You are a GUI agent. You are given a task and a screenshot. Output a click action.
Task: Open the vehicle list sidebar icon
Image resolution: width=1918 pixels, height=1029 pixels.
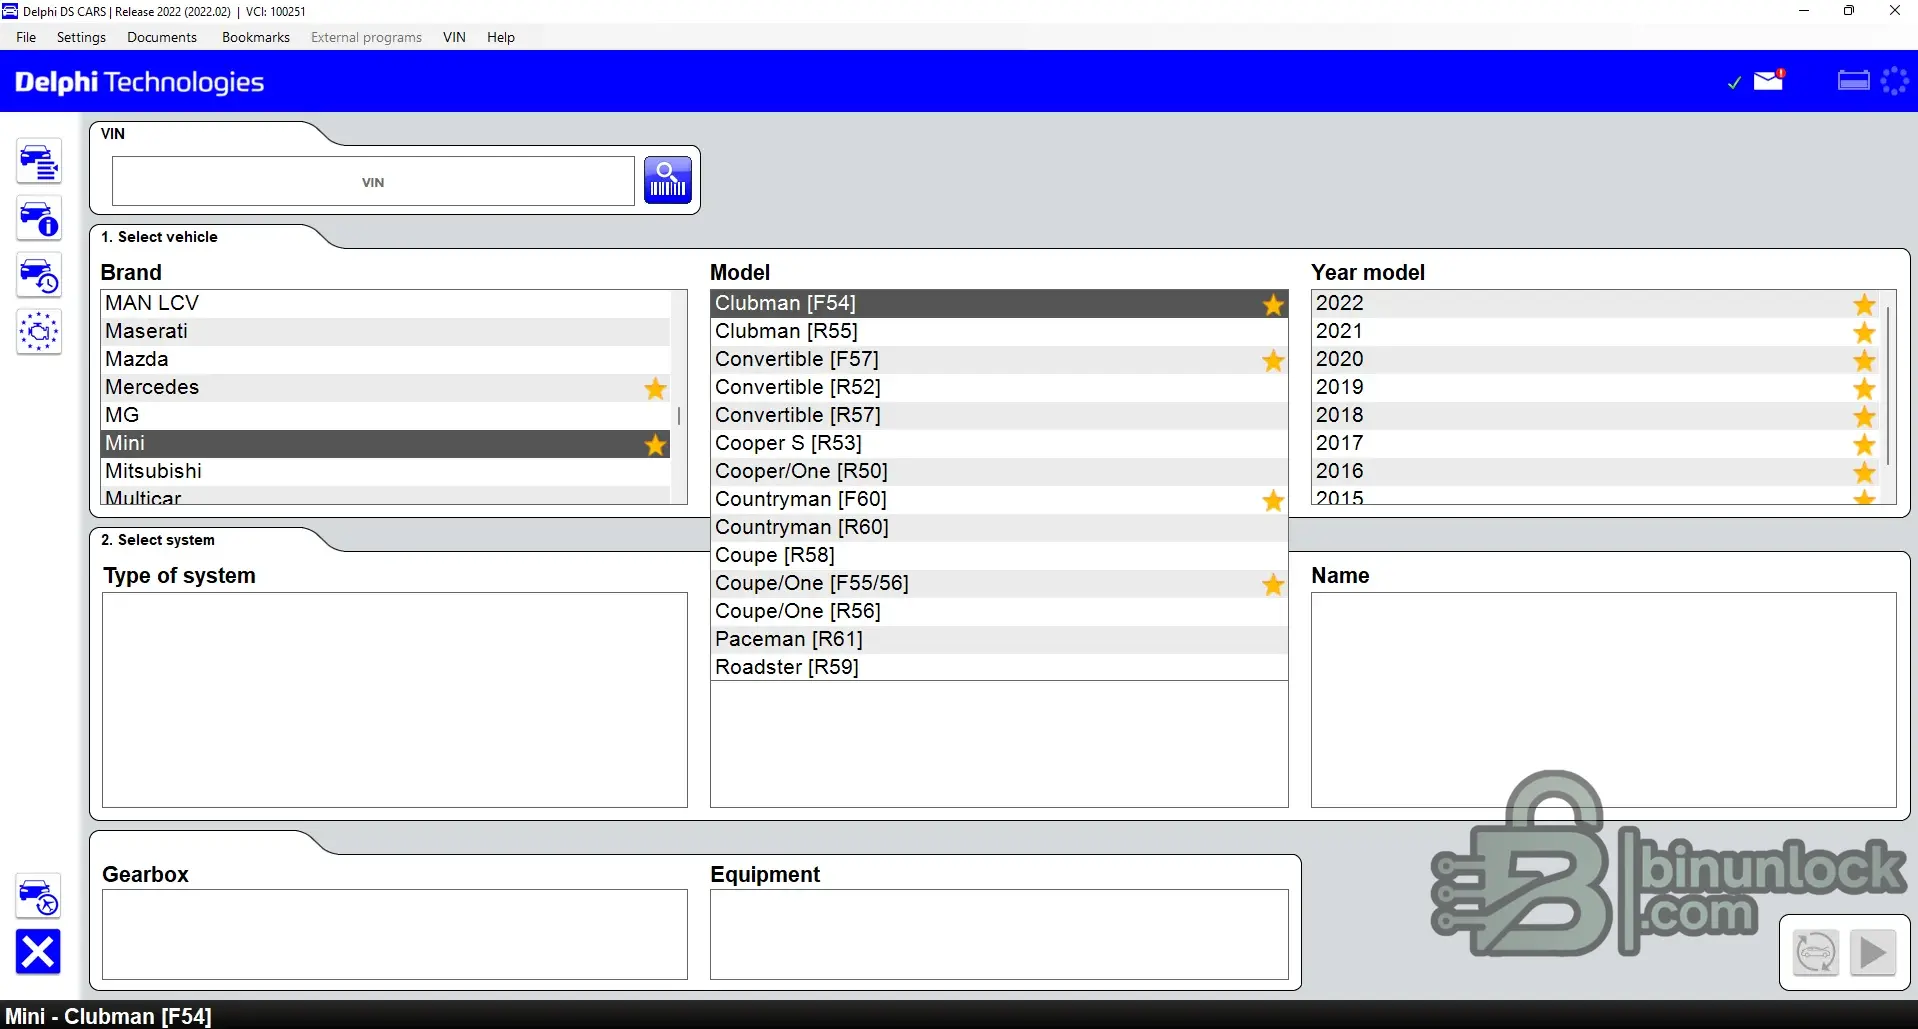pyautogui.click(x=39, y=162)
